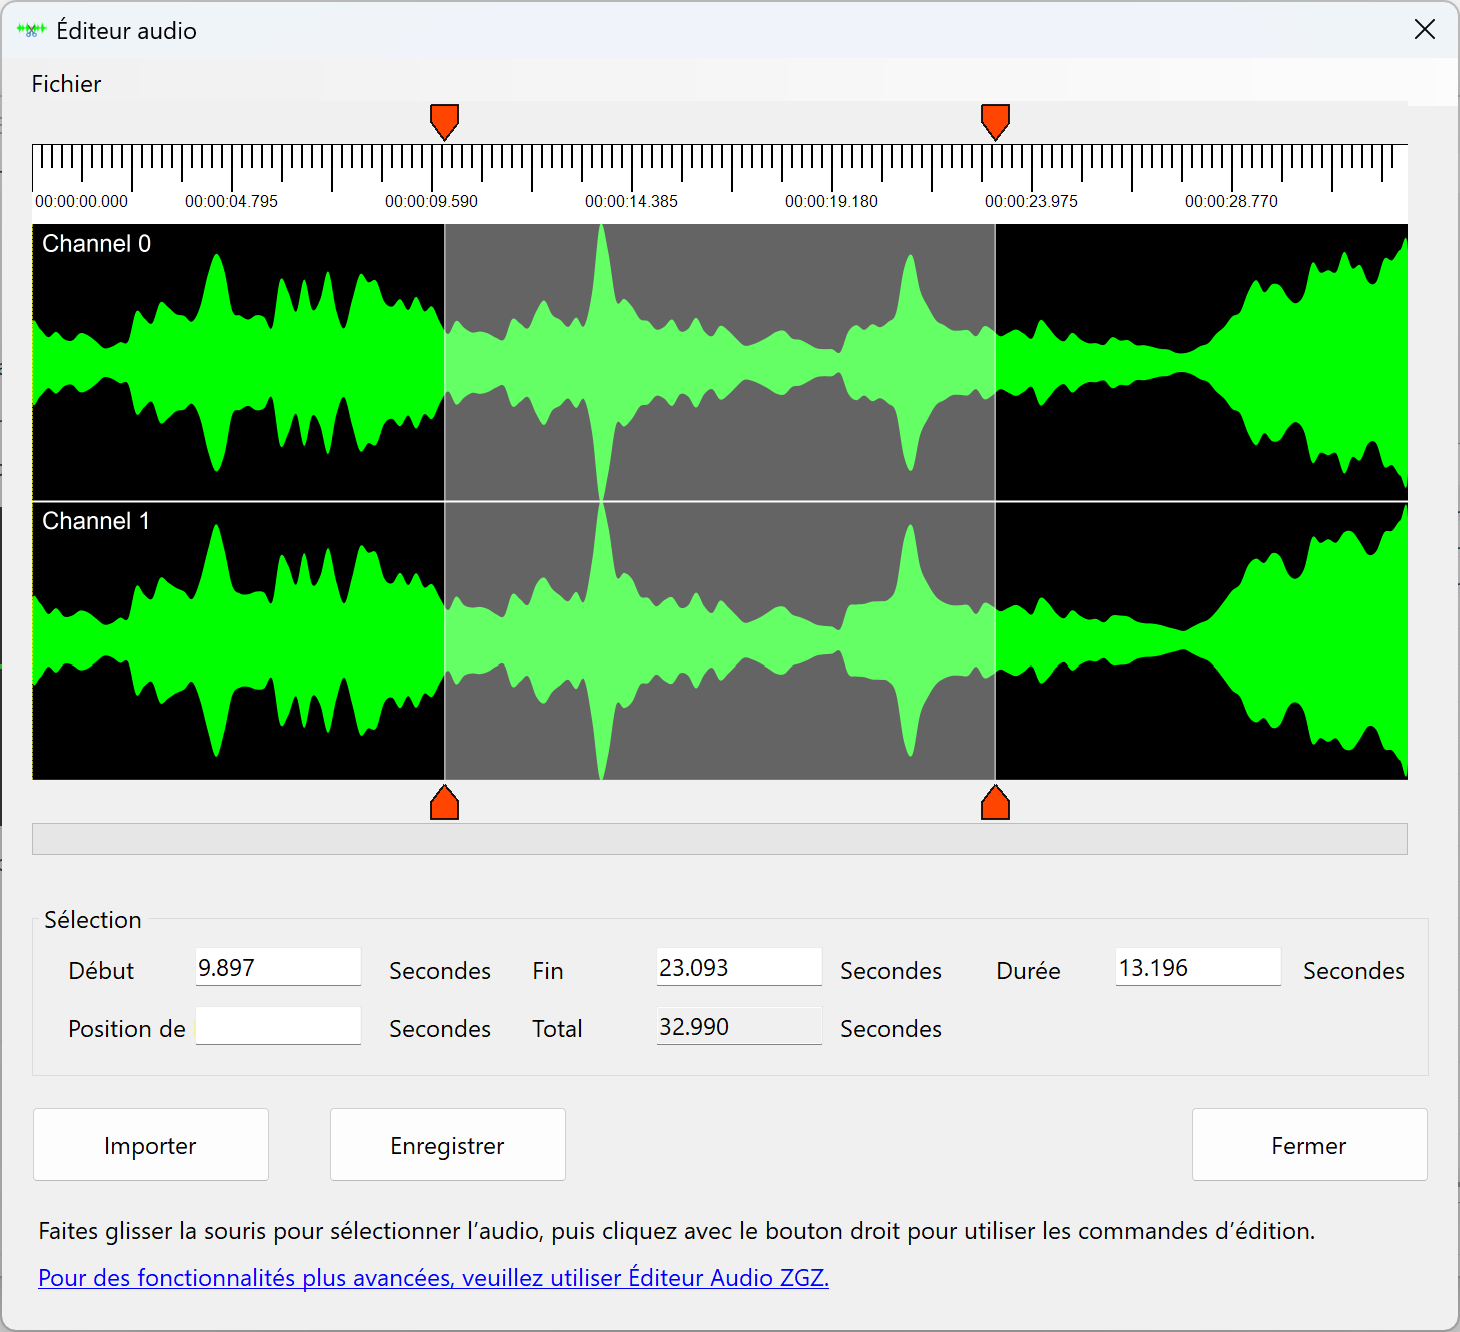Click the bottom selection end marker
This screenshot has width=1460, height=1332.
point(995,802)
